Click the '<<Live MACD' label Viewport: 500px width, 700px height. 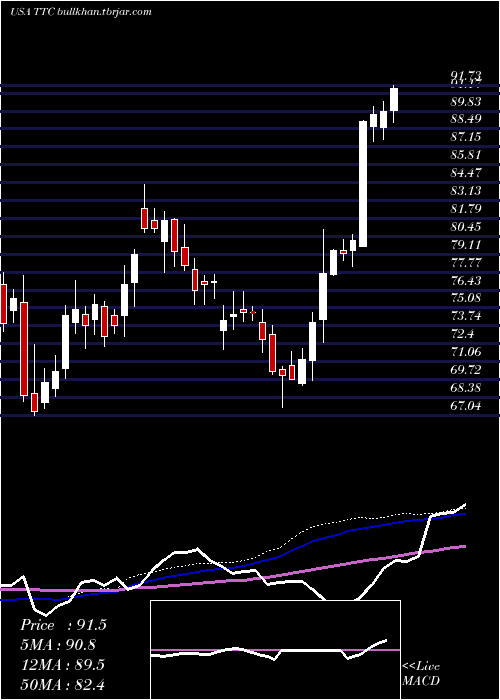421,674
